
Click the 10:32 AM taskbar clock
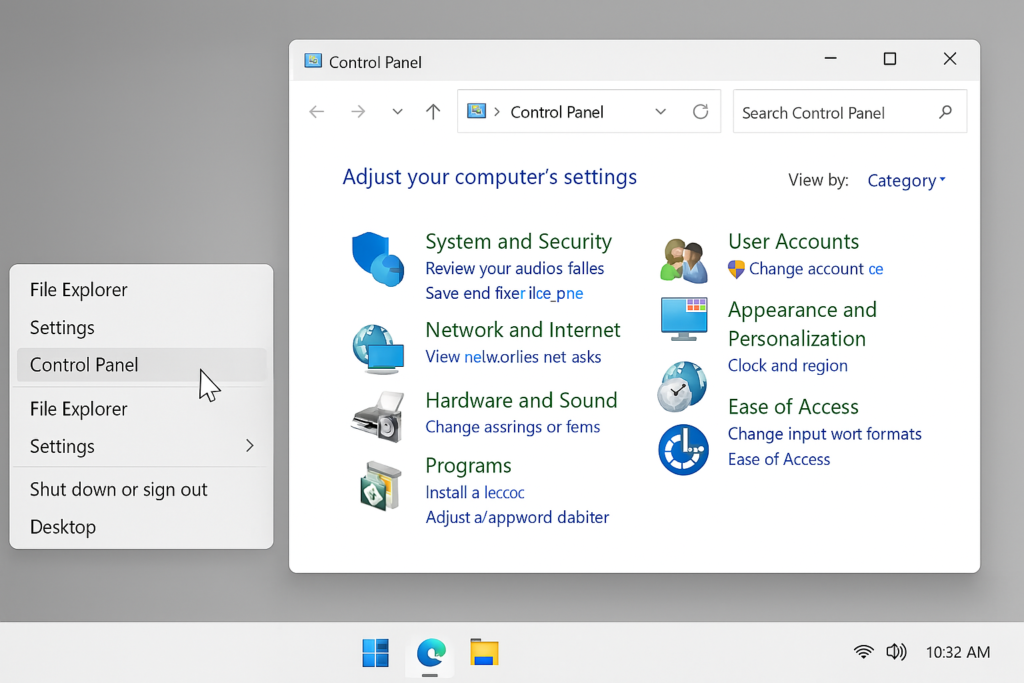coord(957,652)
